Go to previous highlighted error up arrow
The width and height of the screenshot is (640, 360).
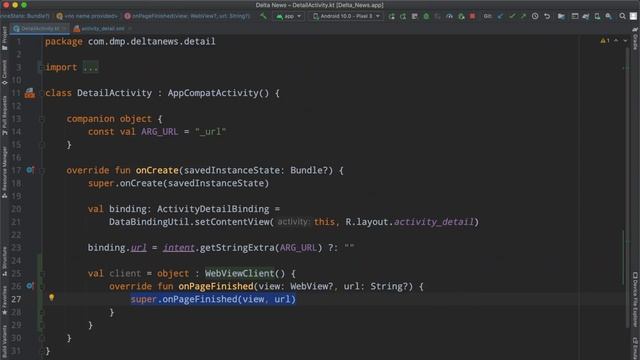(x=616, y=41)
